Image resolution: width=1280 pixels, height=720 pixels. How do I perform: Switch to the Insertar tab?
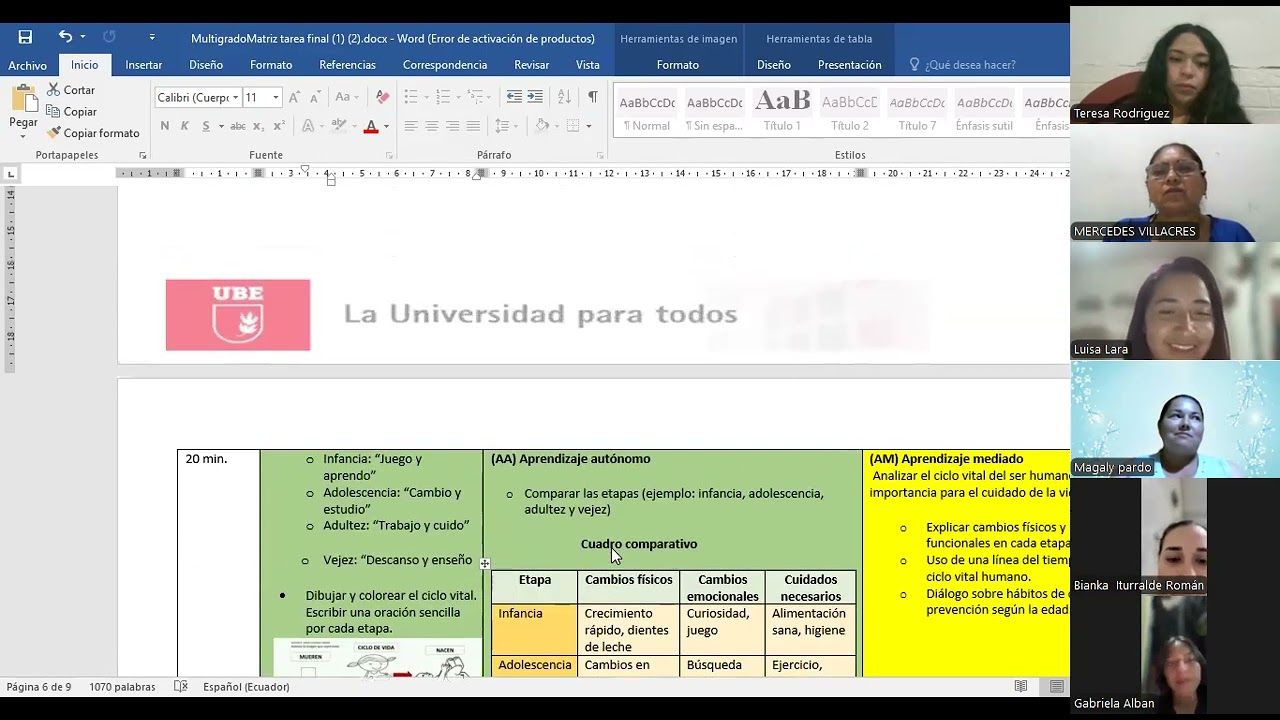coord(144,65)
